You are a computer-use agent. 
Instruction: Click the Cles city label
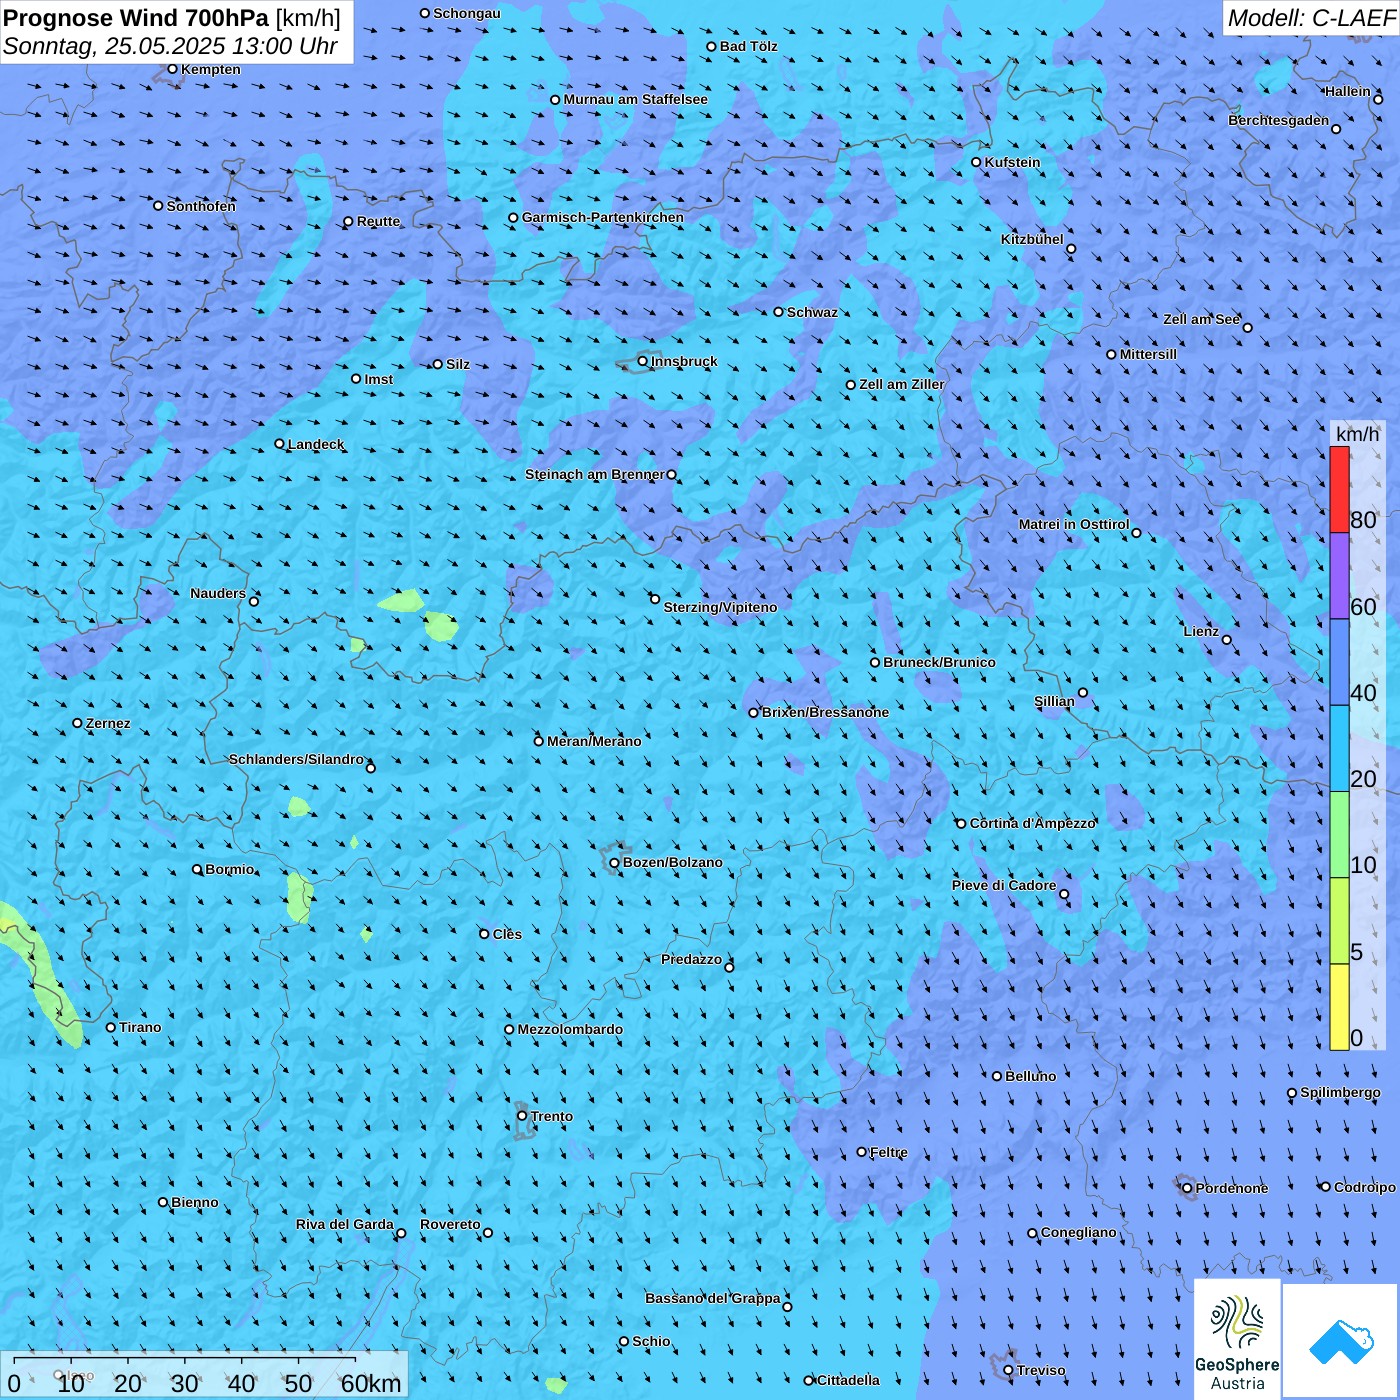click(x=508, y=934)
